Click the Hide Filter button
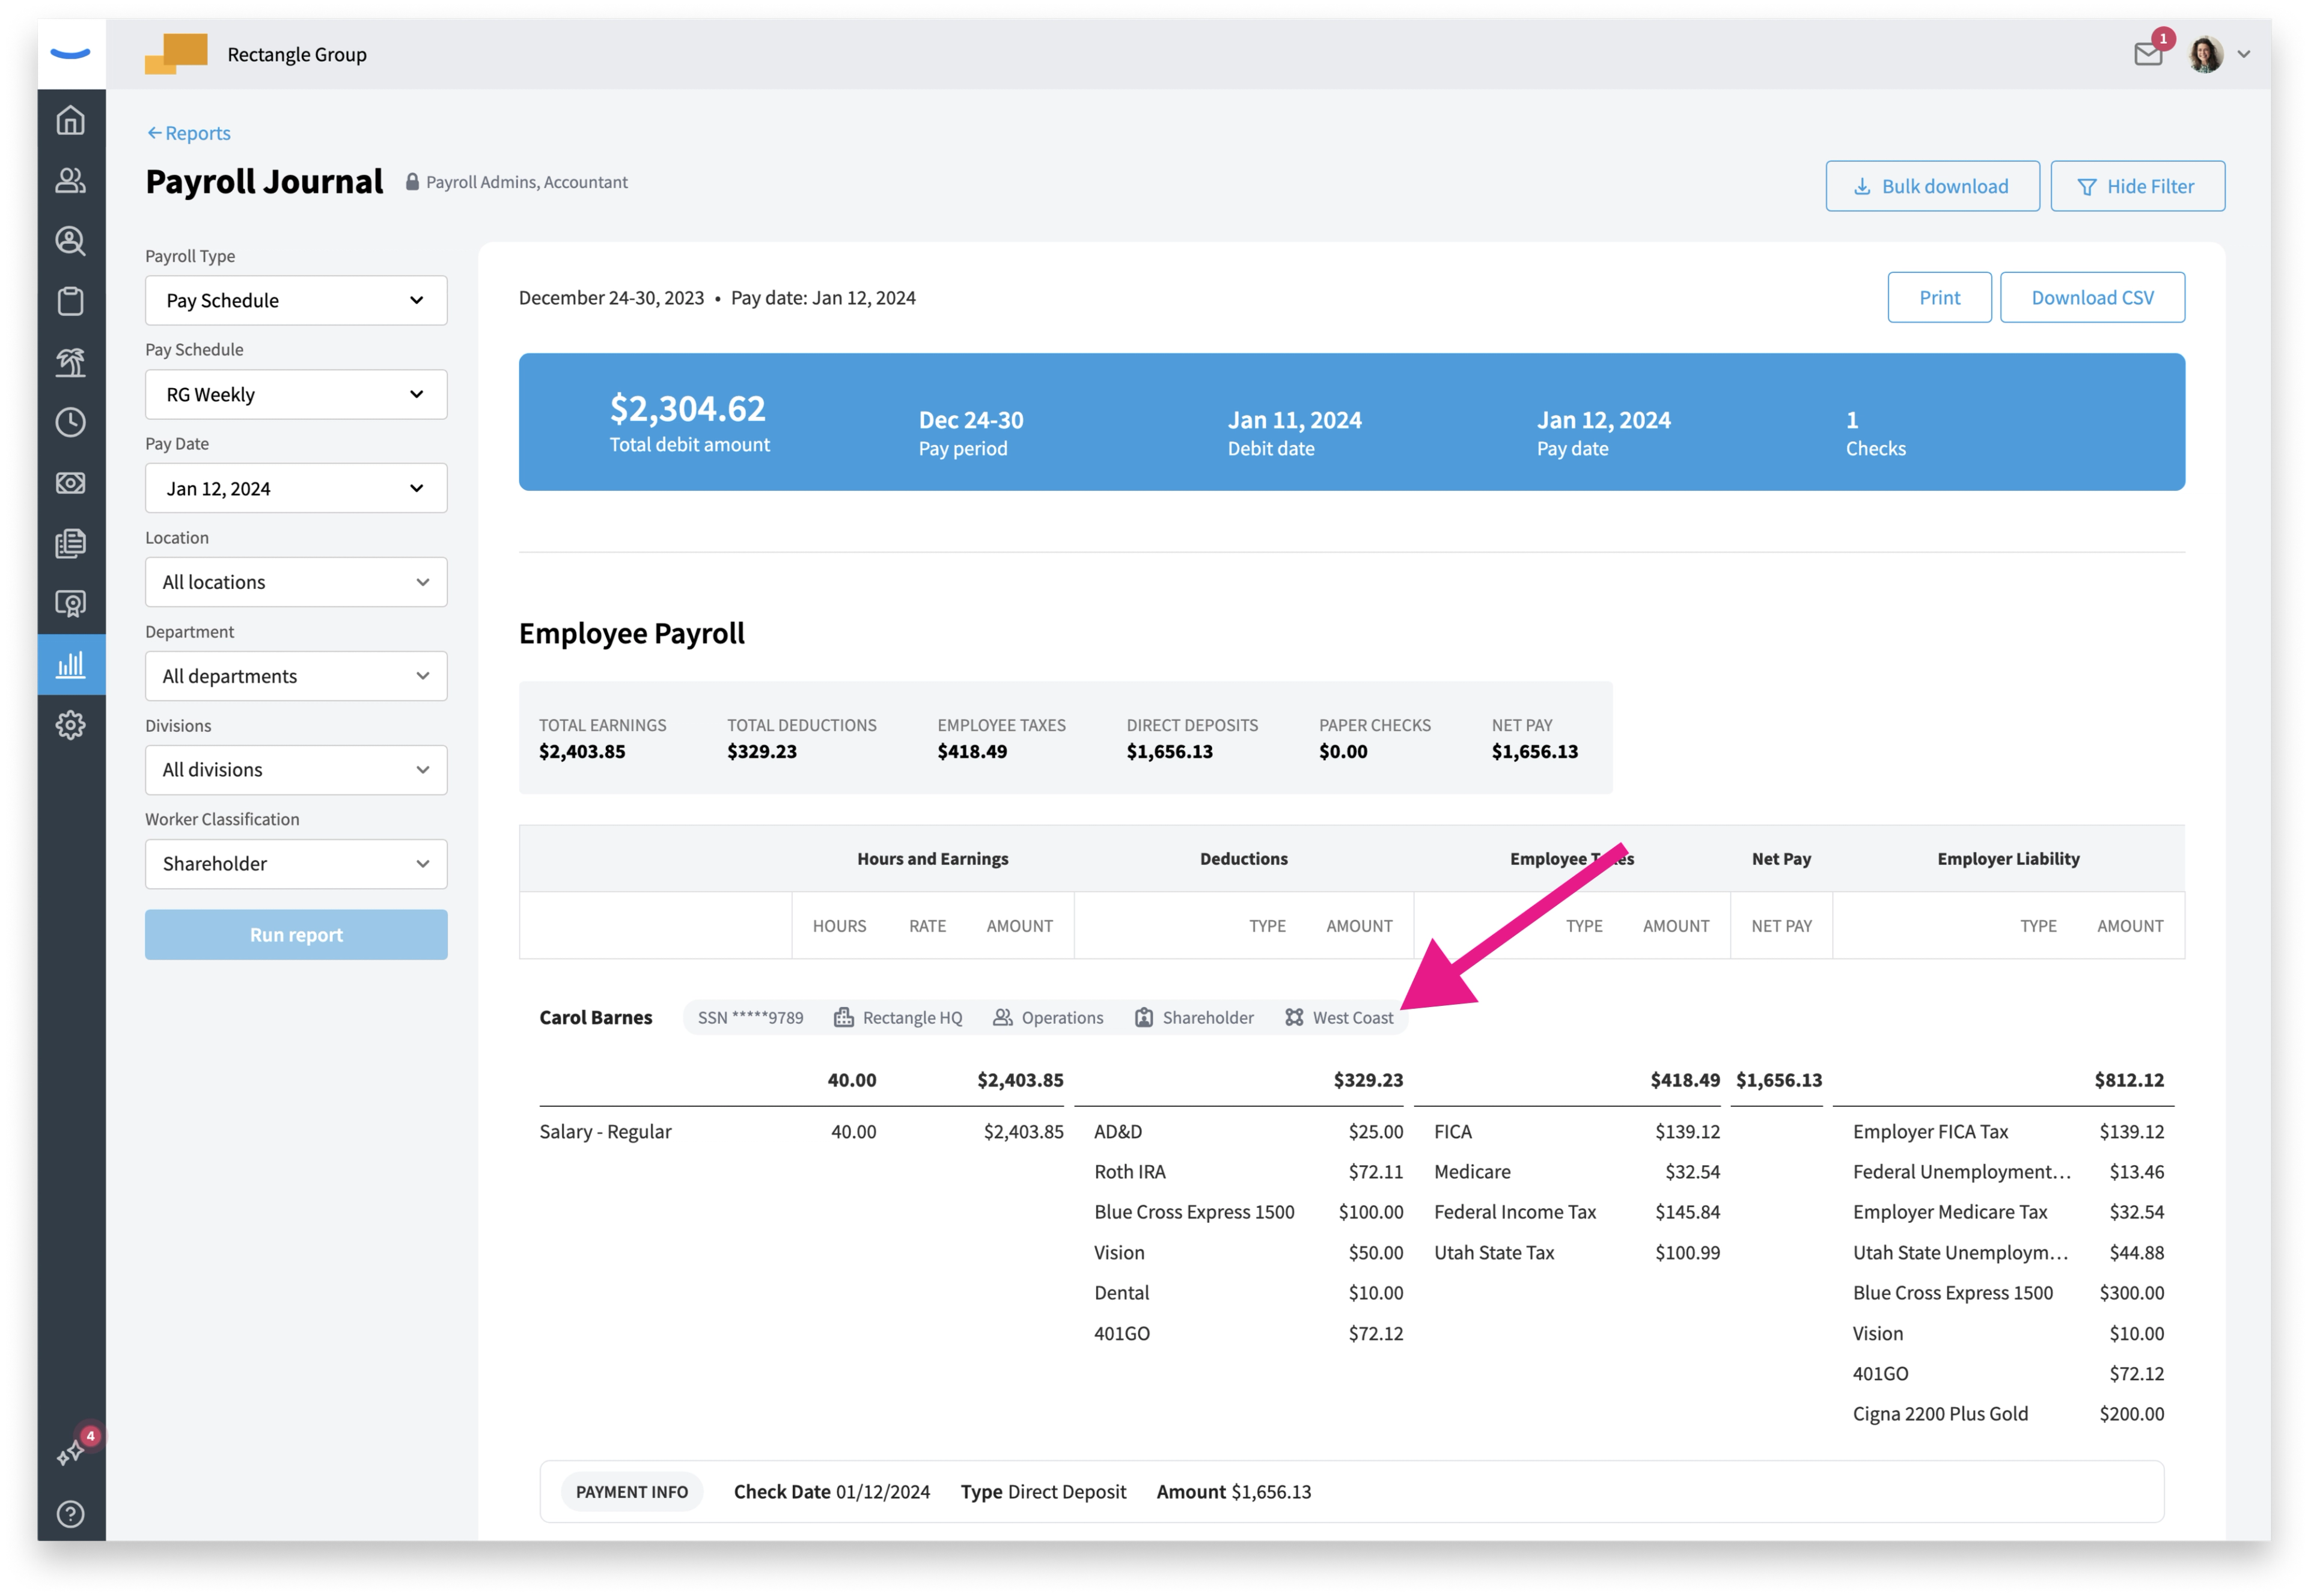 pos(2137,186)
